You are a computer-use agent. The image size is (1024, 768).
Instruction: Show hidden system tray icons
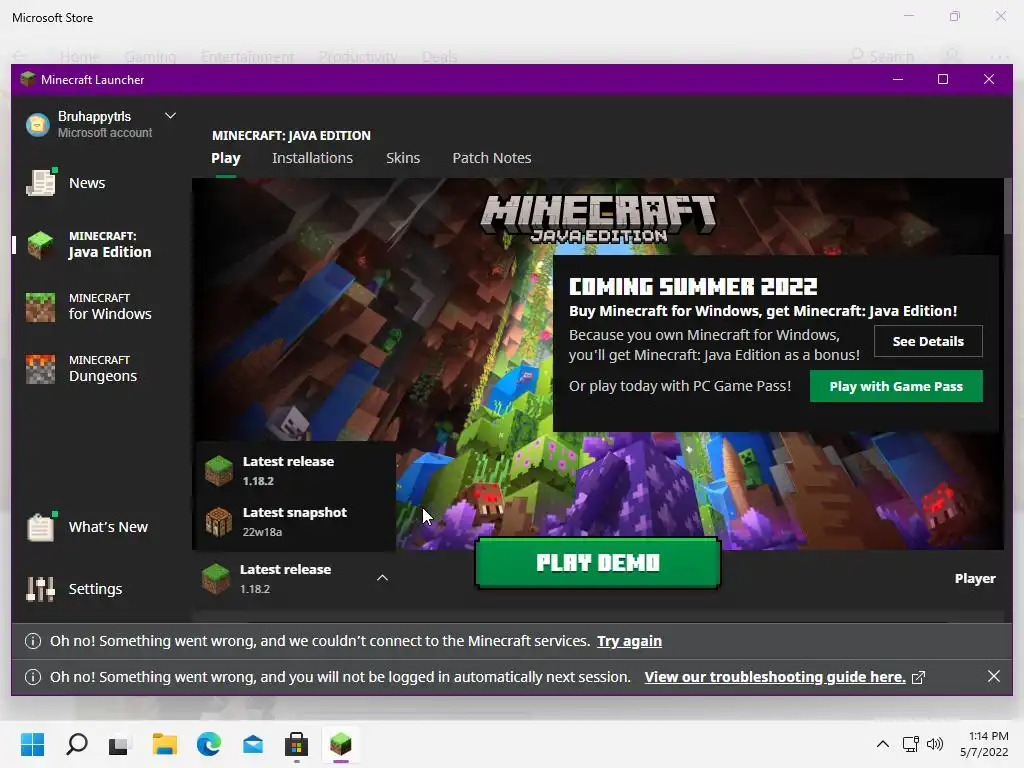click(x=882, y=744)
